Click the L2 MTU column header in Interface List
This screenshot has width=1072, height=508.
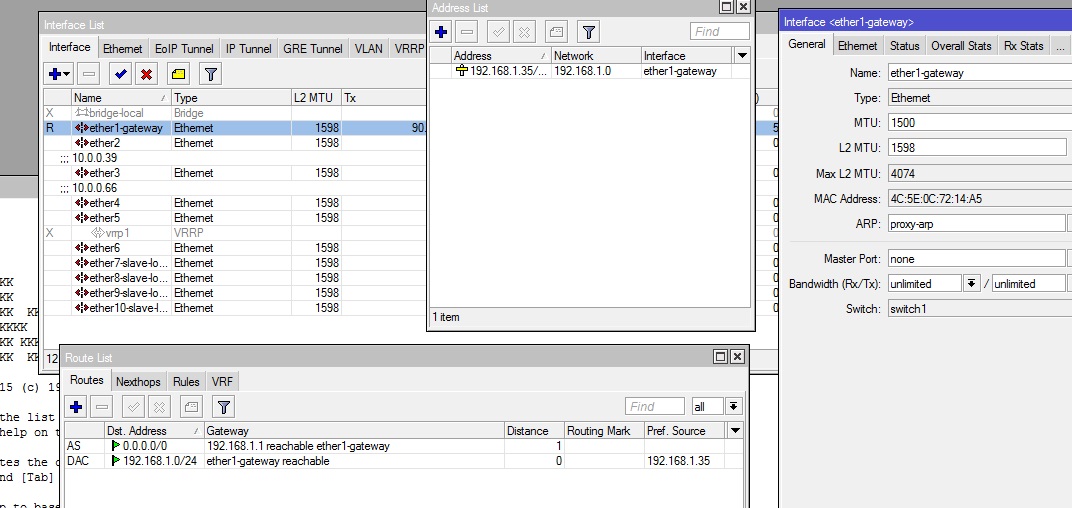pos(313,98)
